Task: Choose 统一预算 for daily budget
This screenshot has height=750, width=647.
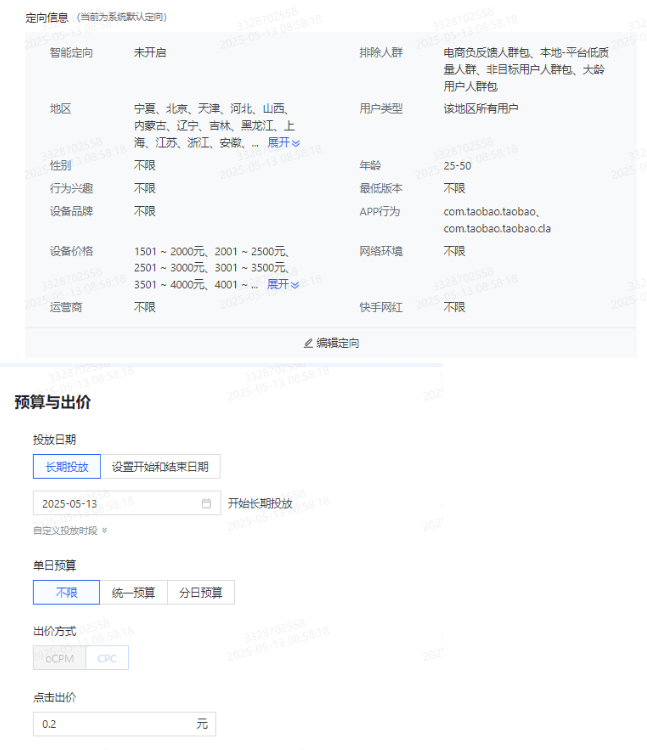Action: click(x=133, y=593)
